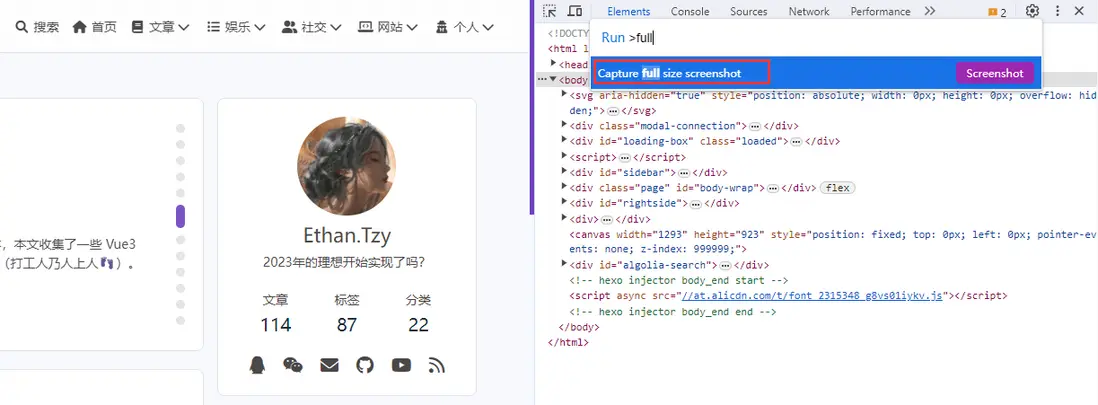
Task: Click the purple Screenshot badge button
Action: point(994,73)
